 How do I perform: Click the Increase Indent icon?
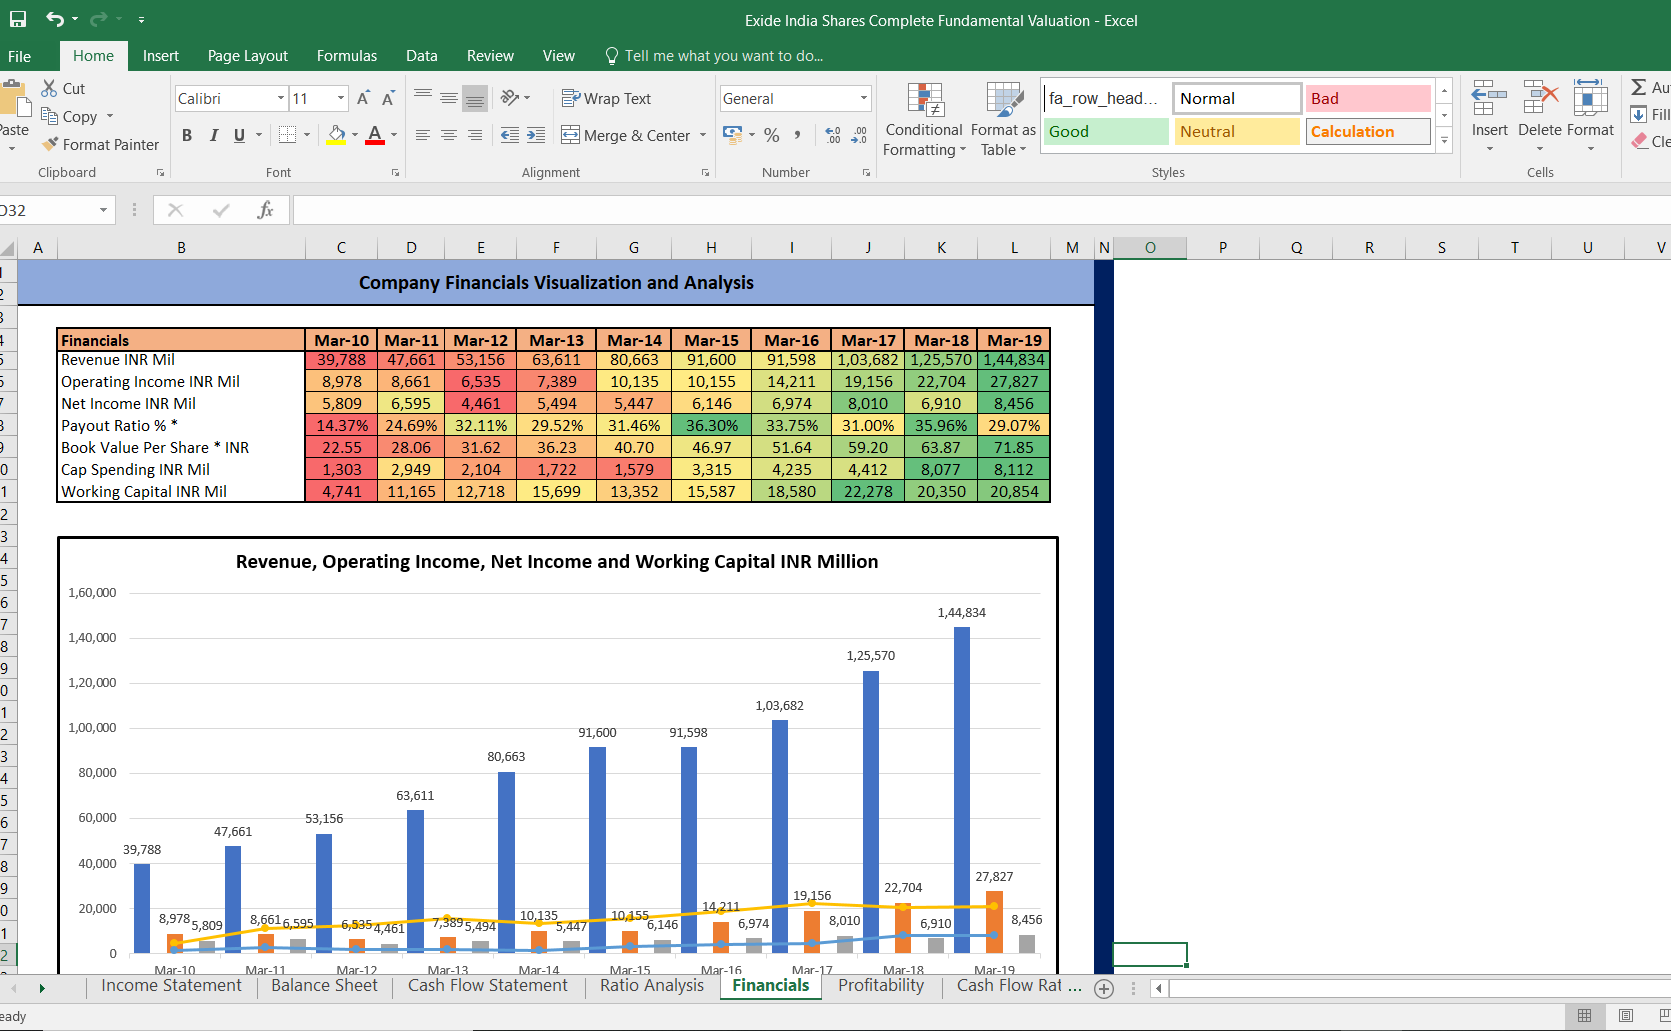pyautogui.click(x=536, y=134)
